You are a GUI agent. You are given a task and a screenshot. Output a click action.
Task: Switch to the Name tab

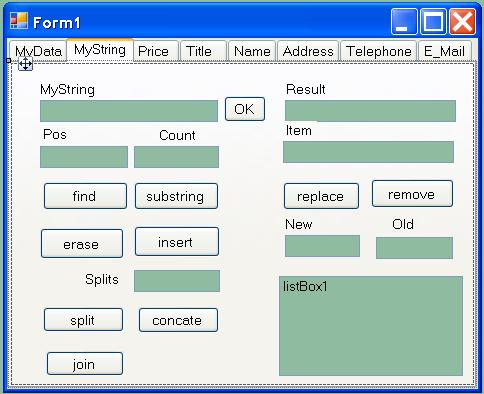pos(252,51)
